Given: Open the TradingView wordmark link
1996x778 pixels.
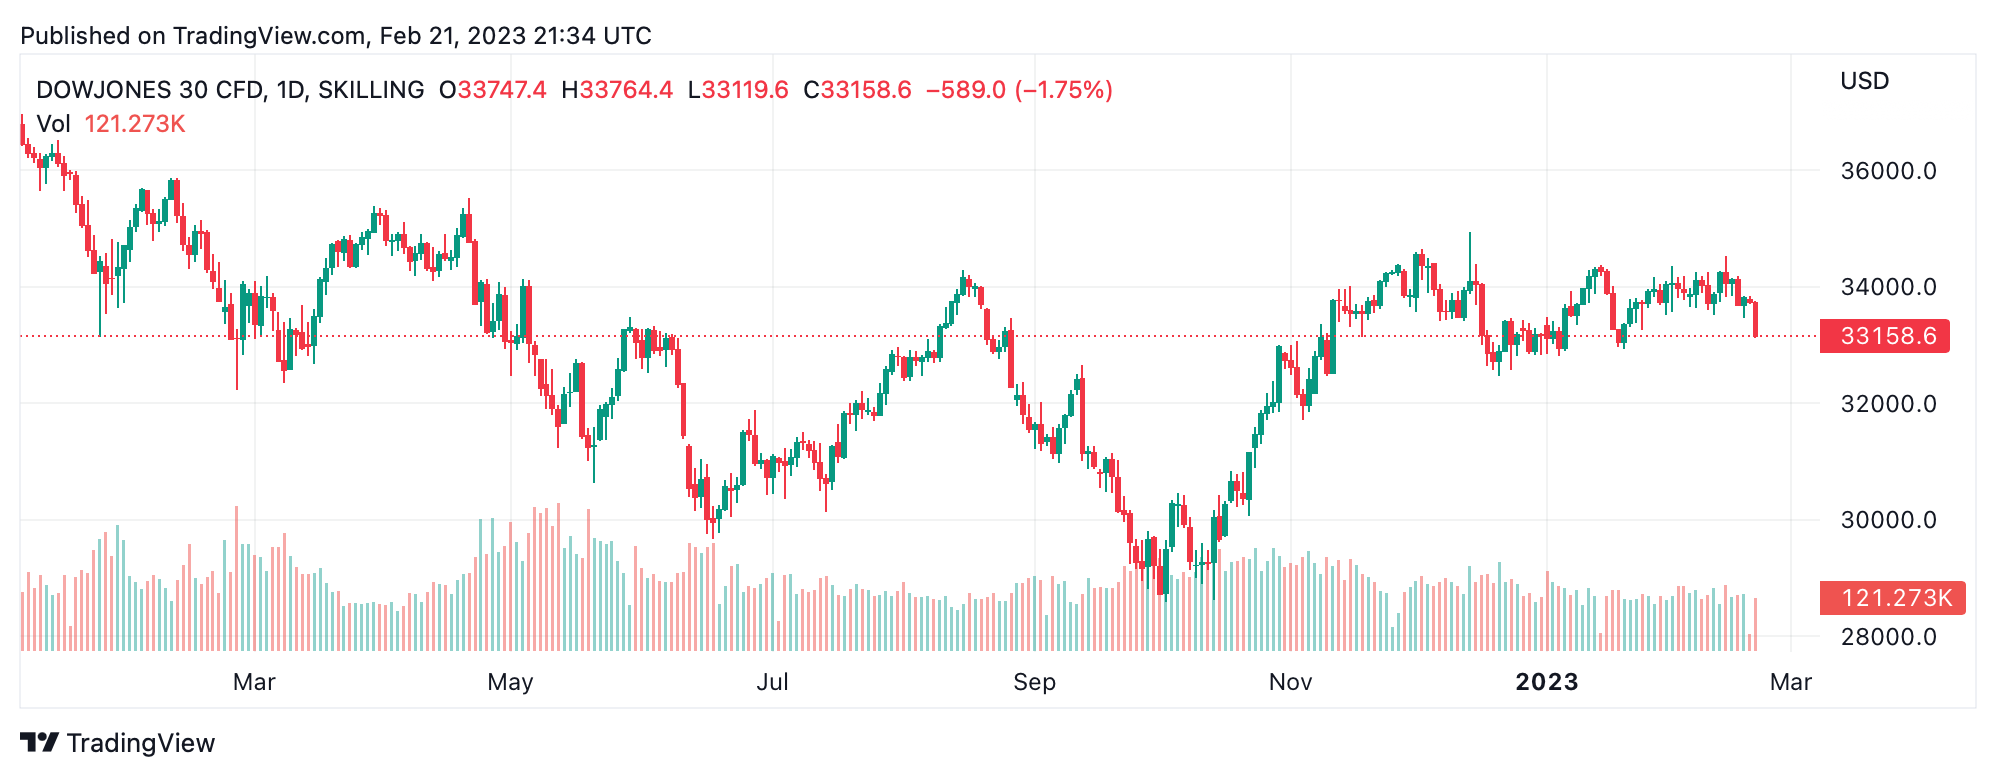Looking at the screenshot, I should pyautogui.click(x=141, y=743).
